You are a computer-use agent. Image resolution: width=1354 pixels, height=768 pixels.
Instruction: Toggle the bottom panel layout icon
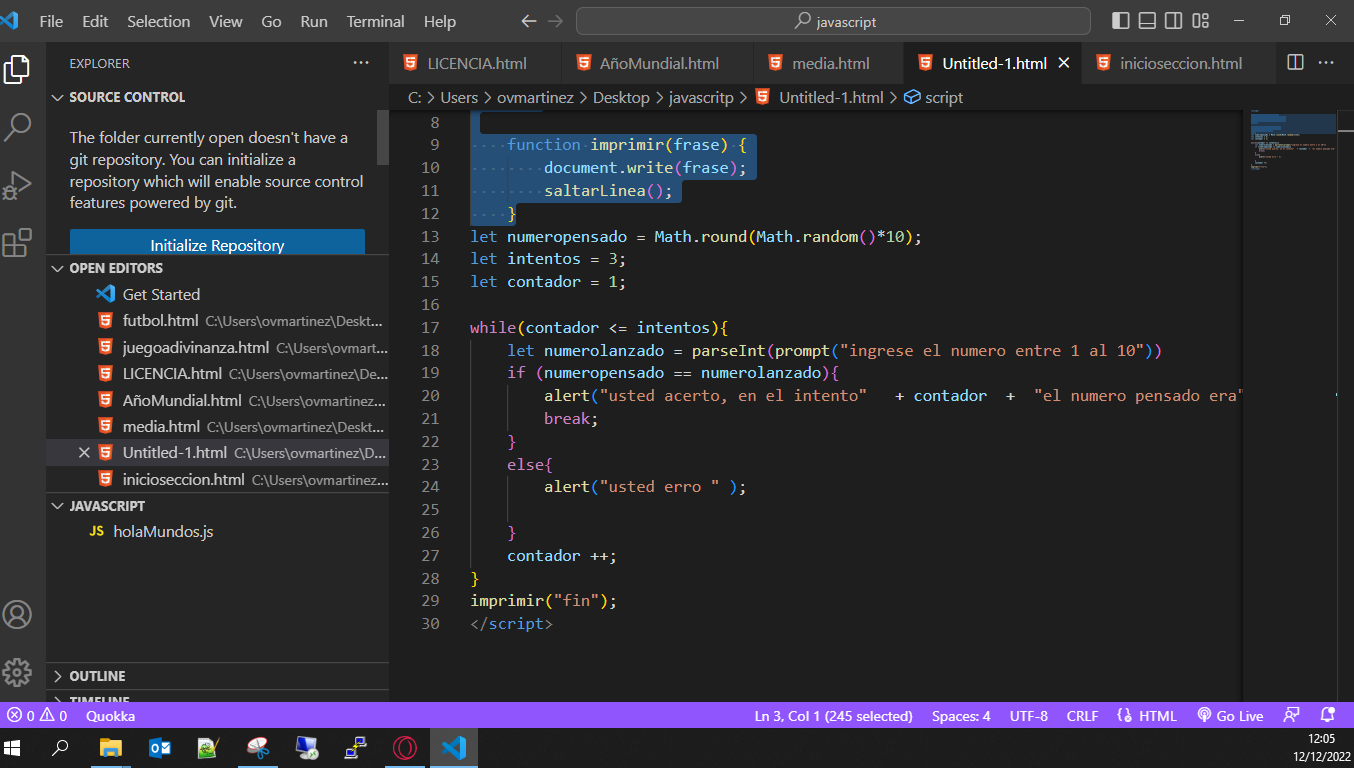(x=1148, y=21)
